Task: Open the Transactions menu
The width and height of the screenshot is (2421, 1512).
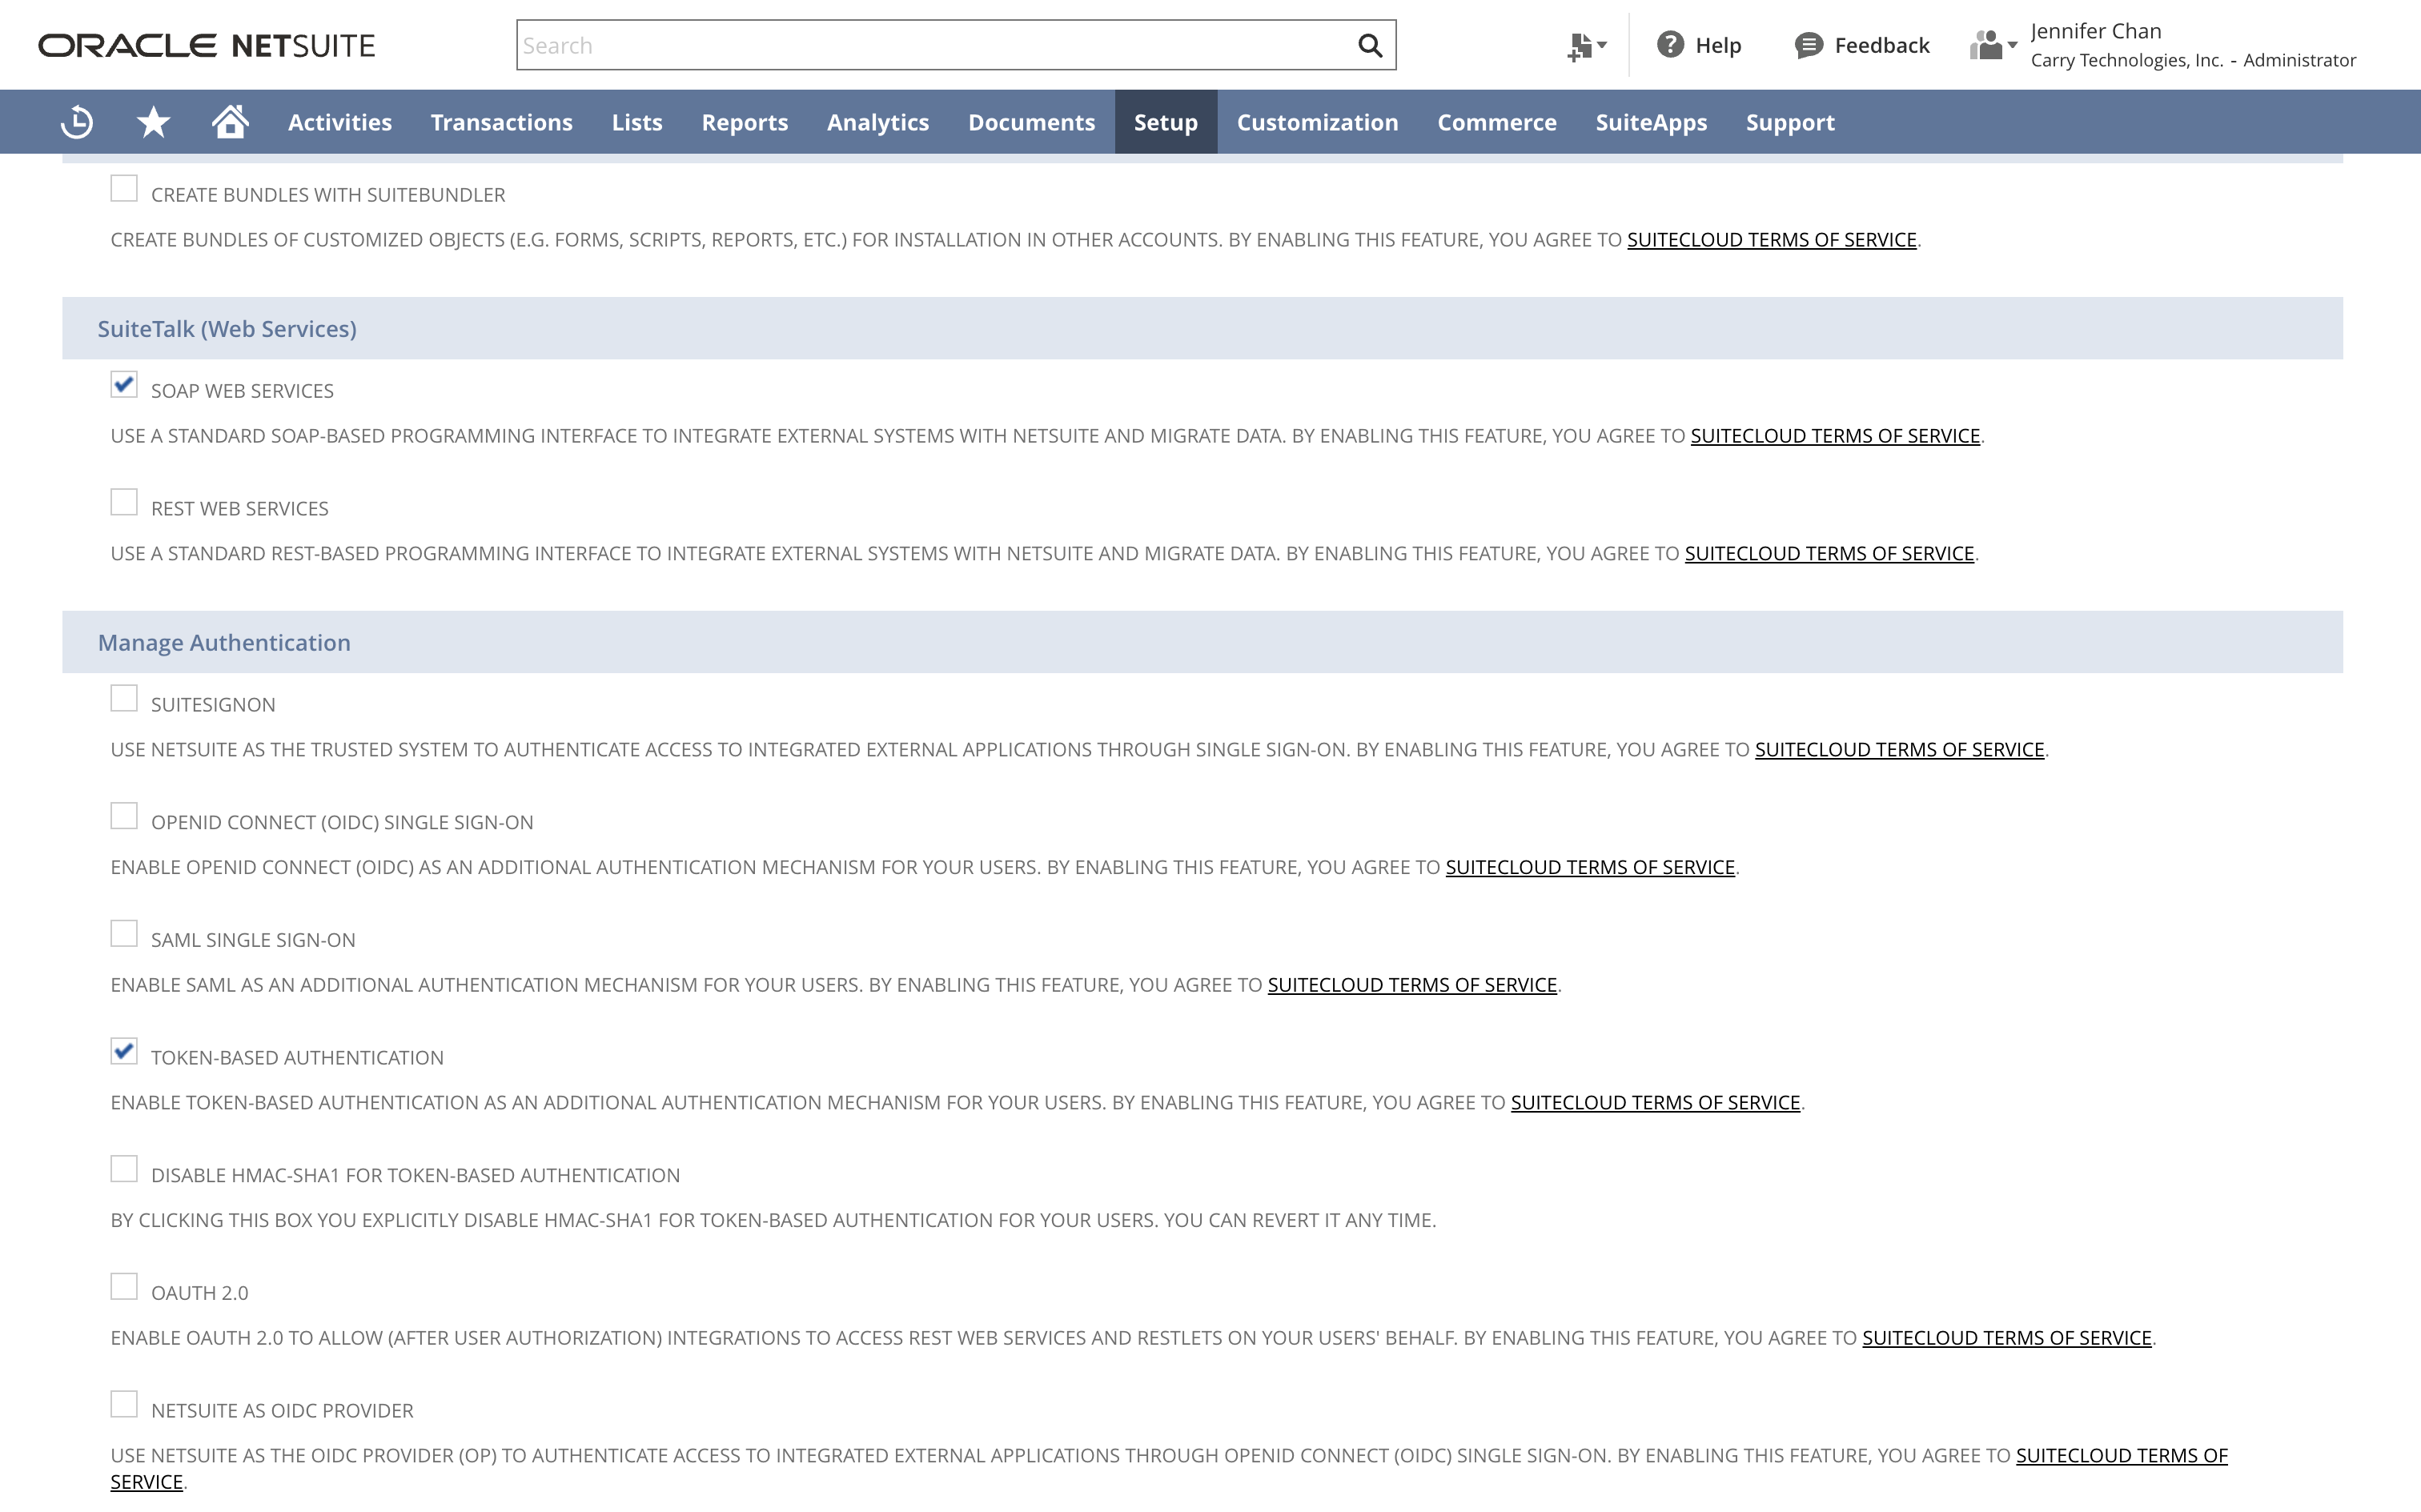Action: (x=501, y=121)
